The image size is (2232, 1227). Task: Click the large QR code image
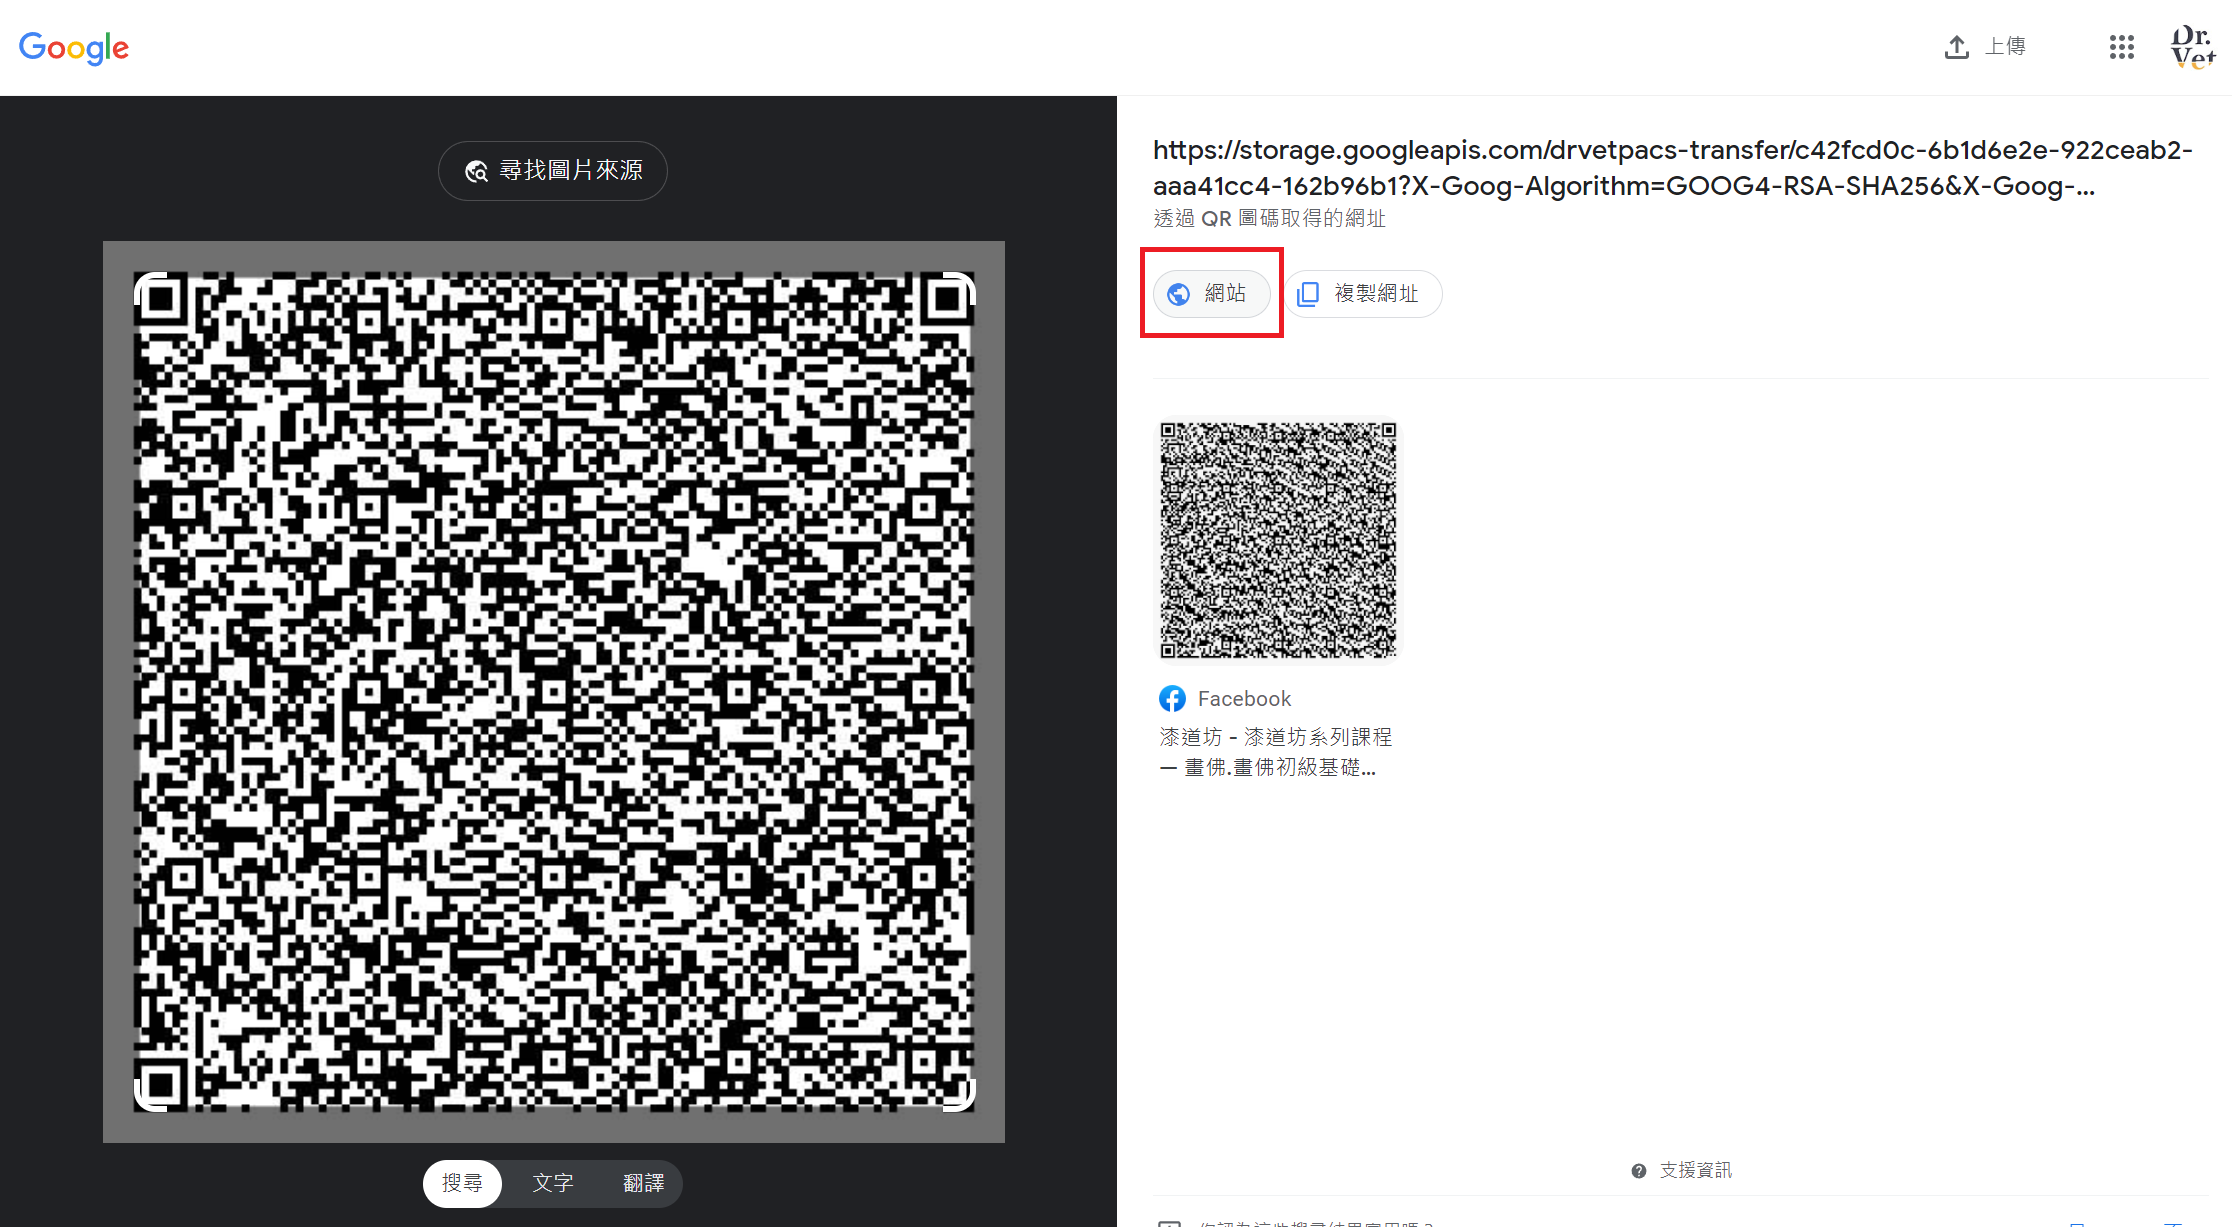coord(555,692)
